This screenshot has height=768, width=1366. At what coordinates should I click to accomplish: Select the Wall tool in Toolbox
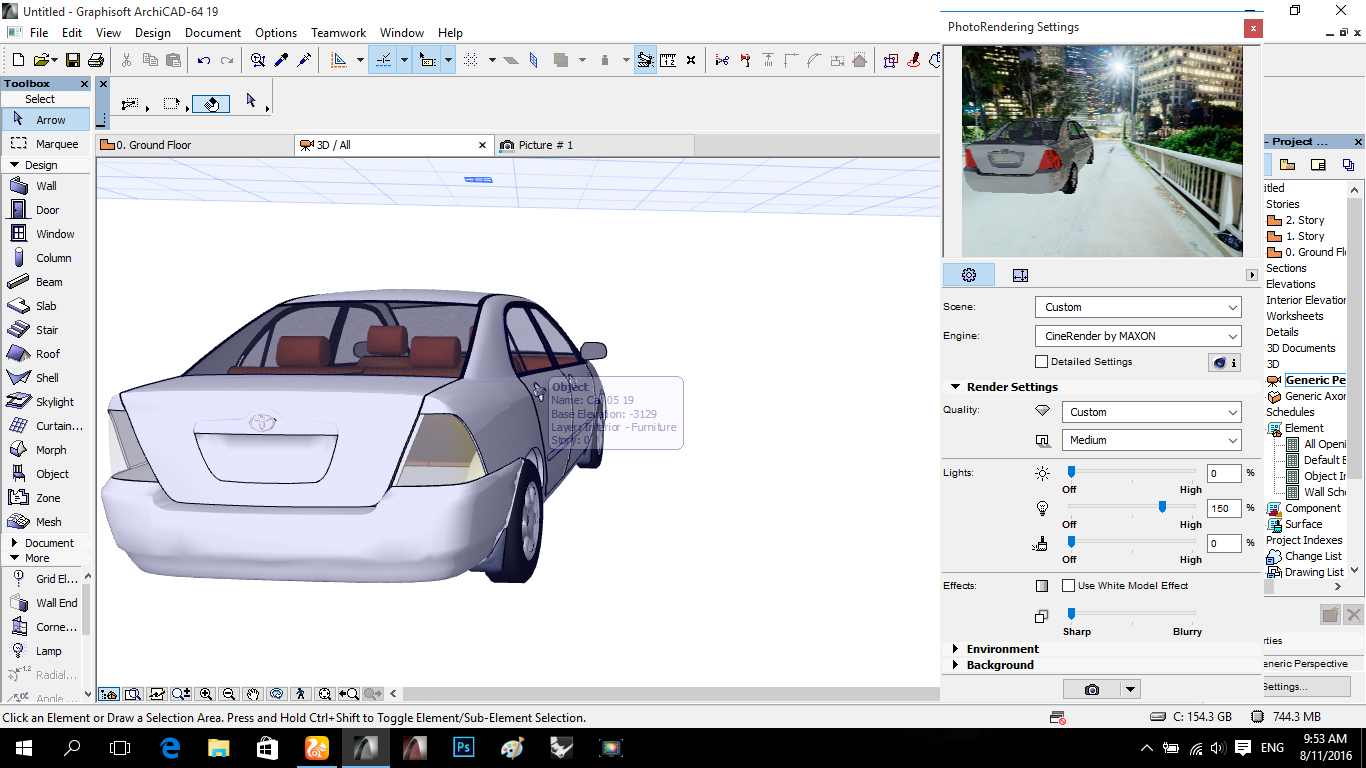point(46,186)
